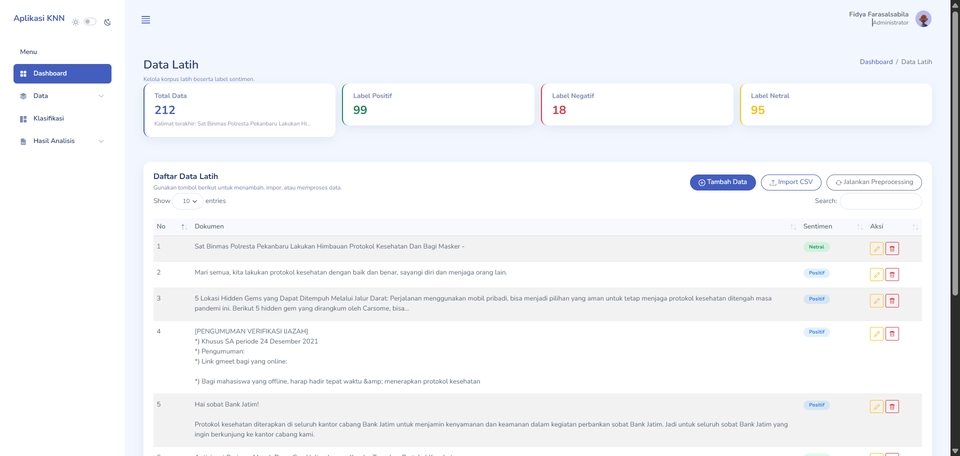Click the red trash icon for row 1
Image resolution: width=960 pixels, height=456 pixels.
coord(892,249)
